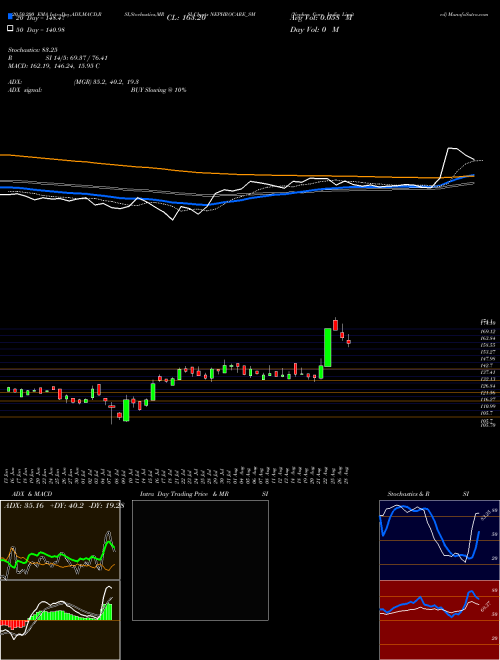Click the 'CL: 163.20' closing price value
The height and width of the screenshot is (660, 500).
[x=186, y=18]
